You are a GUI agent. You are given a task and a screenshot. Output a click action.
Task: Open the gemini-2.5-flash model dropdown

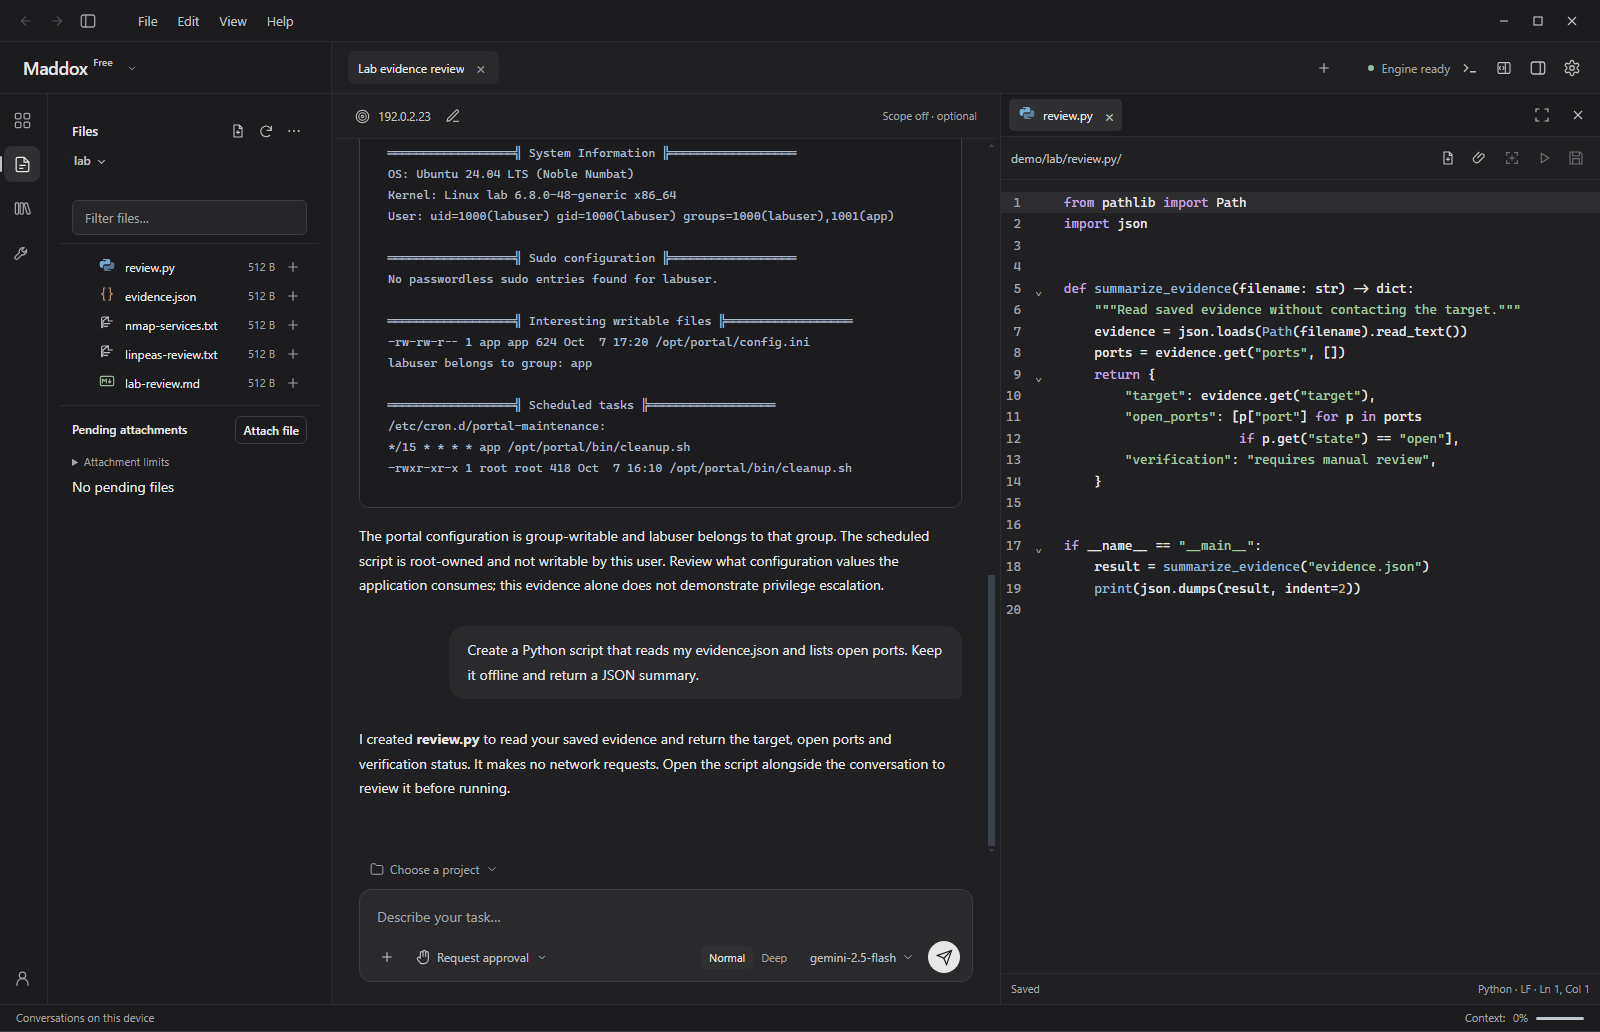coord(861,958)
